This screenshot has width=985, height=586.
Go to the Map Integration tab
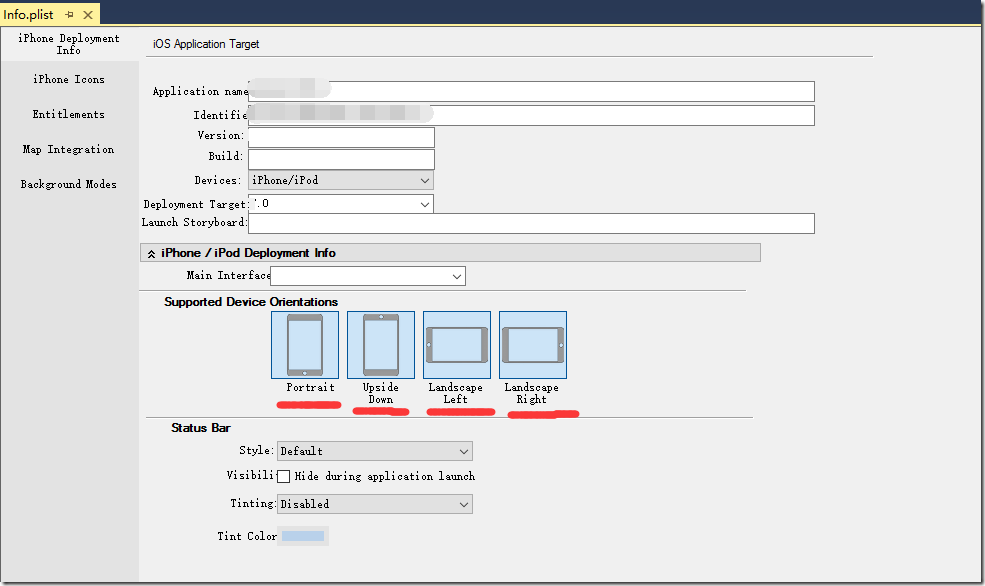tap(68, 150)
